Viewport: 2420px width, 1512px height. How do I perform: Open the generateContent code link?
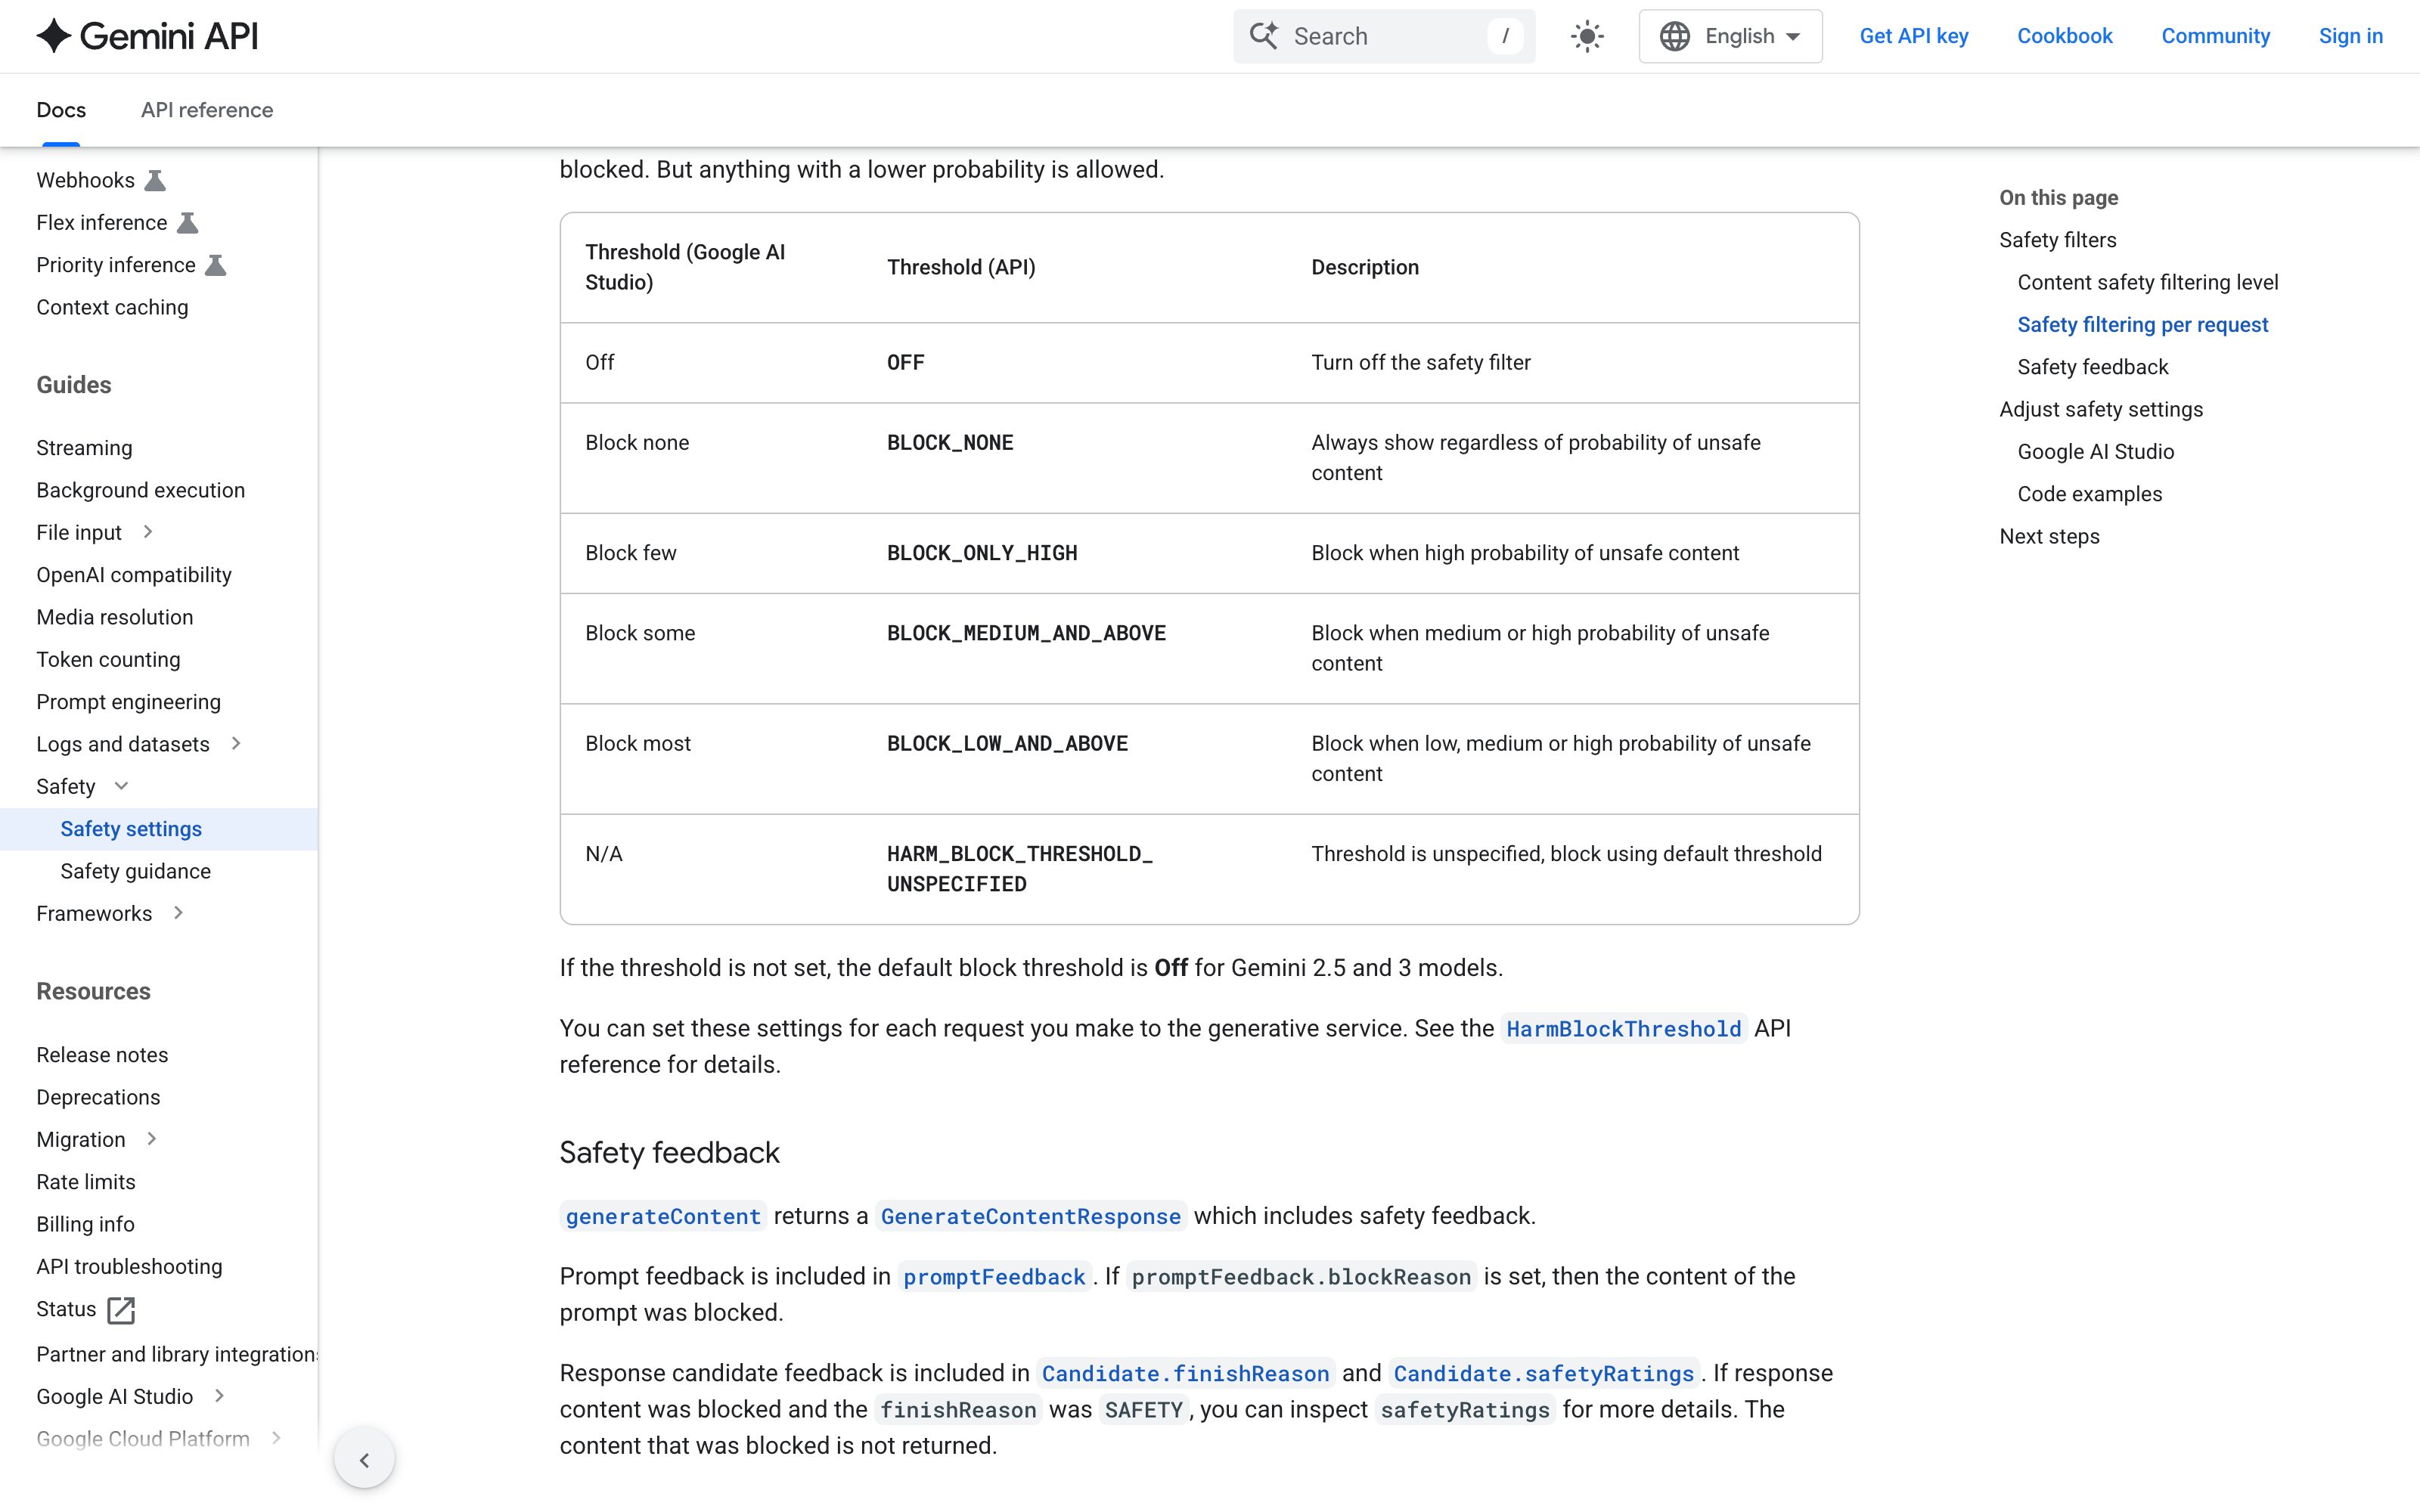(662, 1216)
